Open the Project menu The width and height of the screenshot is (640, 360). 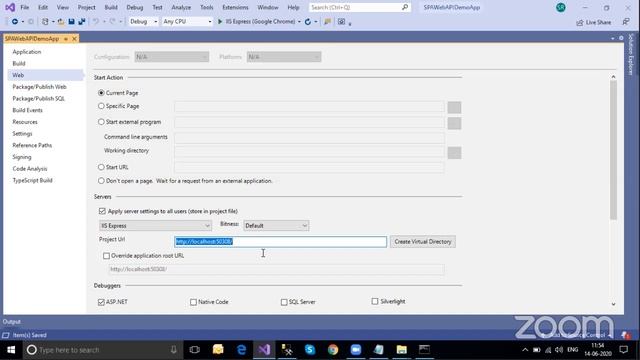[86, 7]
